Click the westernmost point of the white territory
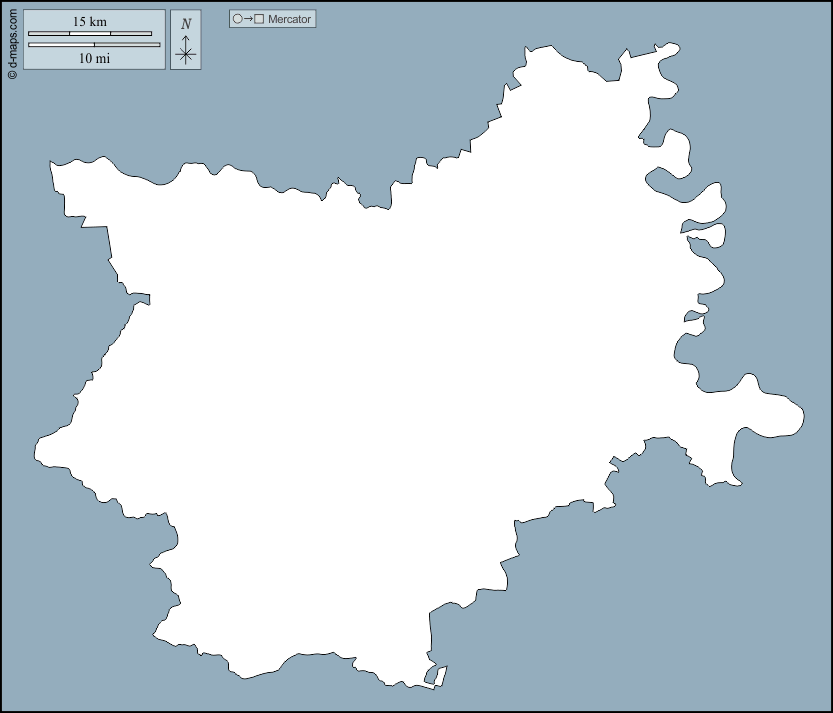The width and height of the screenshot is (833, 713). [x=38, y=450]
